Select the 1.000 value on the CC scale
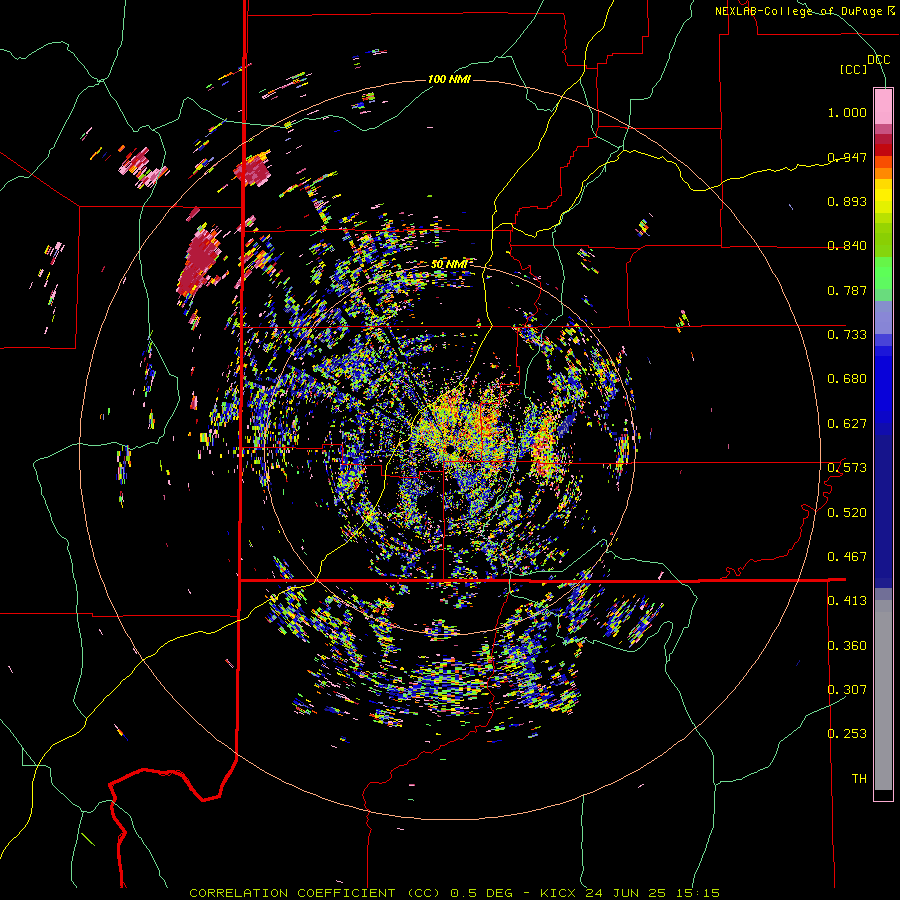 pos(847,112)
